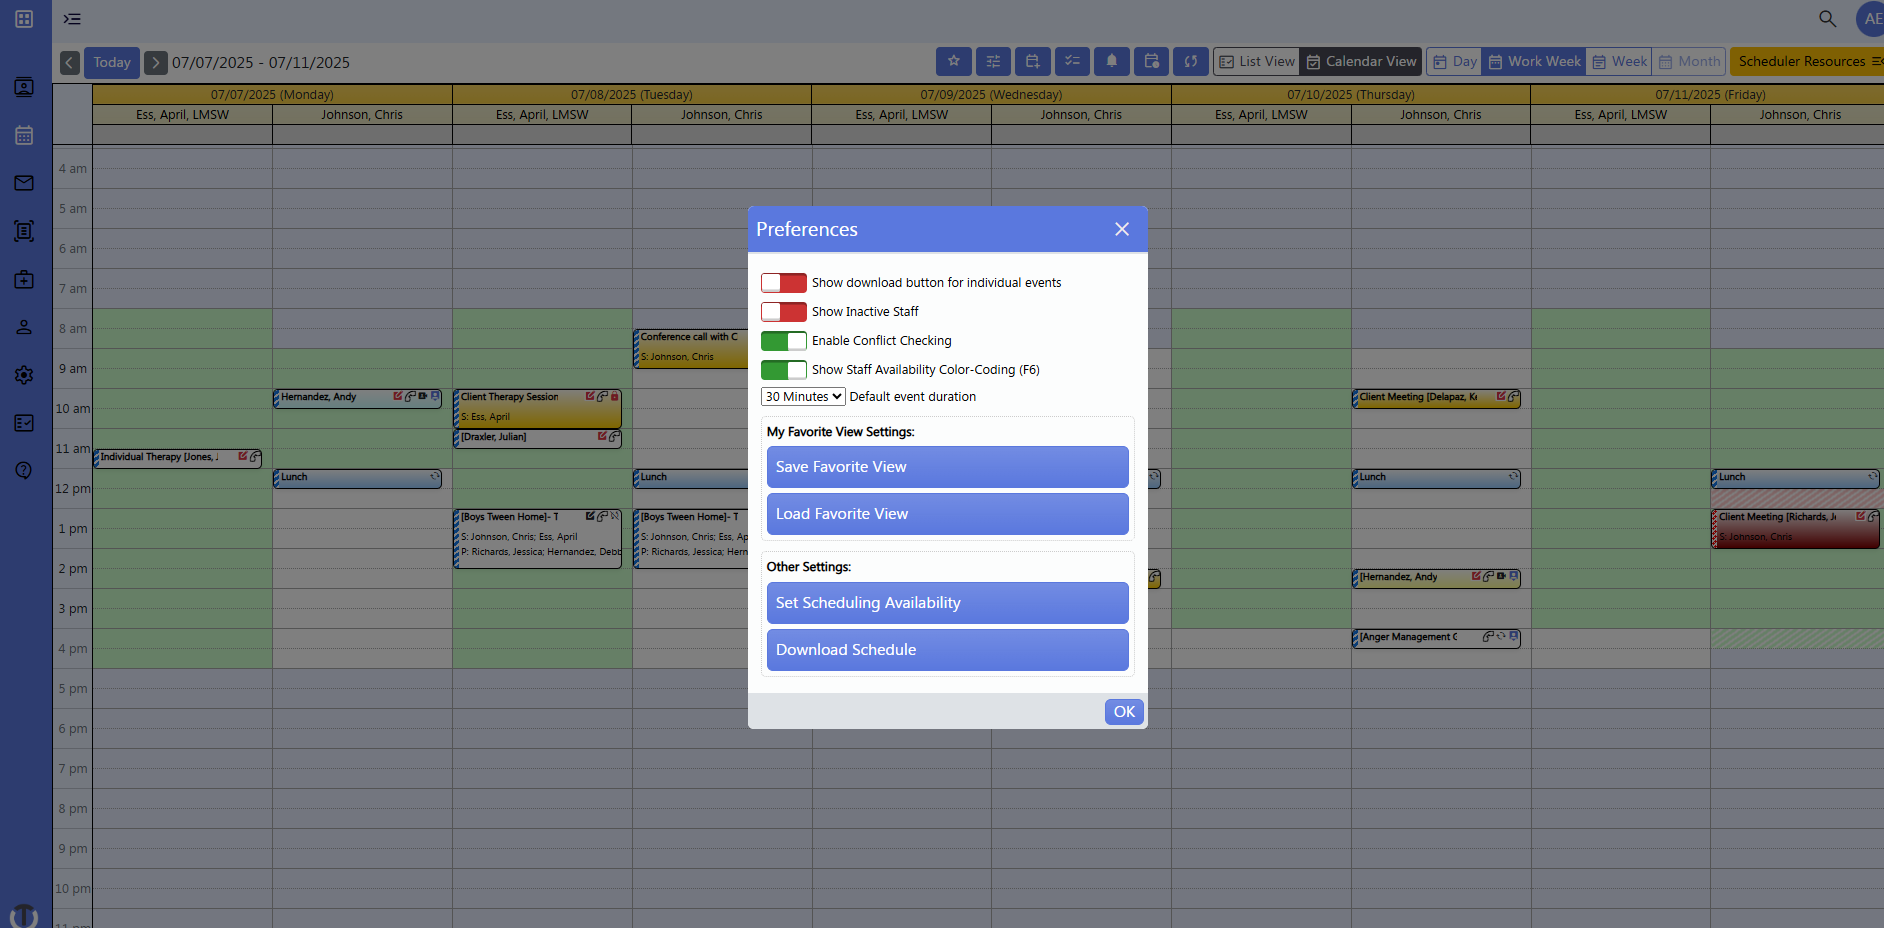Click the add-event calendar plus toolbar icon
The width and height of the screenshot is (1884, 928).
(1033, 61)
